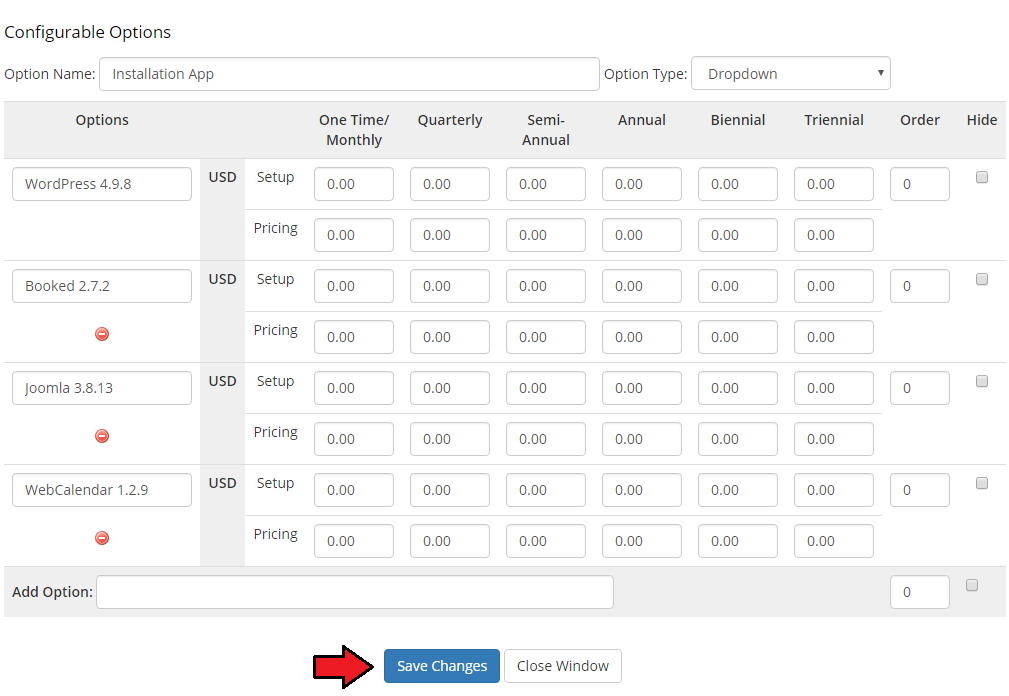This screenshot has width=1009, height=696.
Task: Focus the Option Name field
Action: coord(349,74)
